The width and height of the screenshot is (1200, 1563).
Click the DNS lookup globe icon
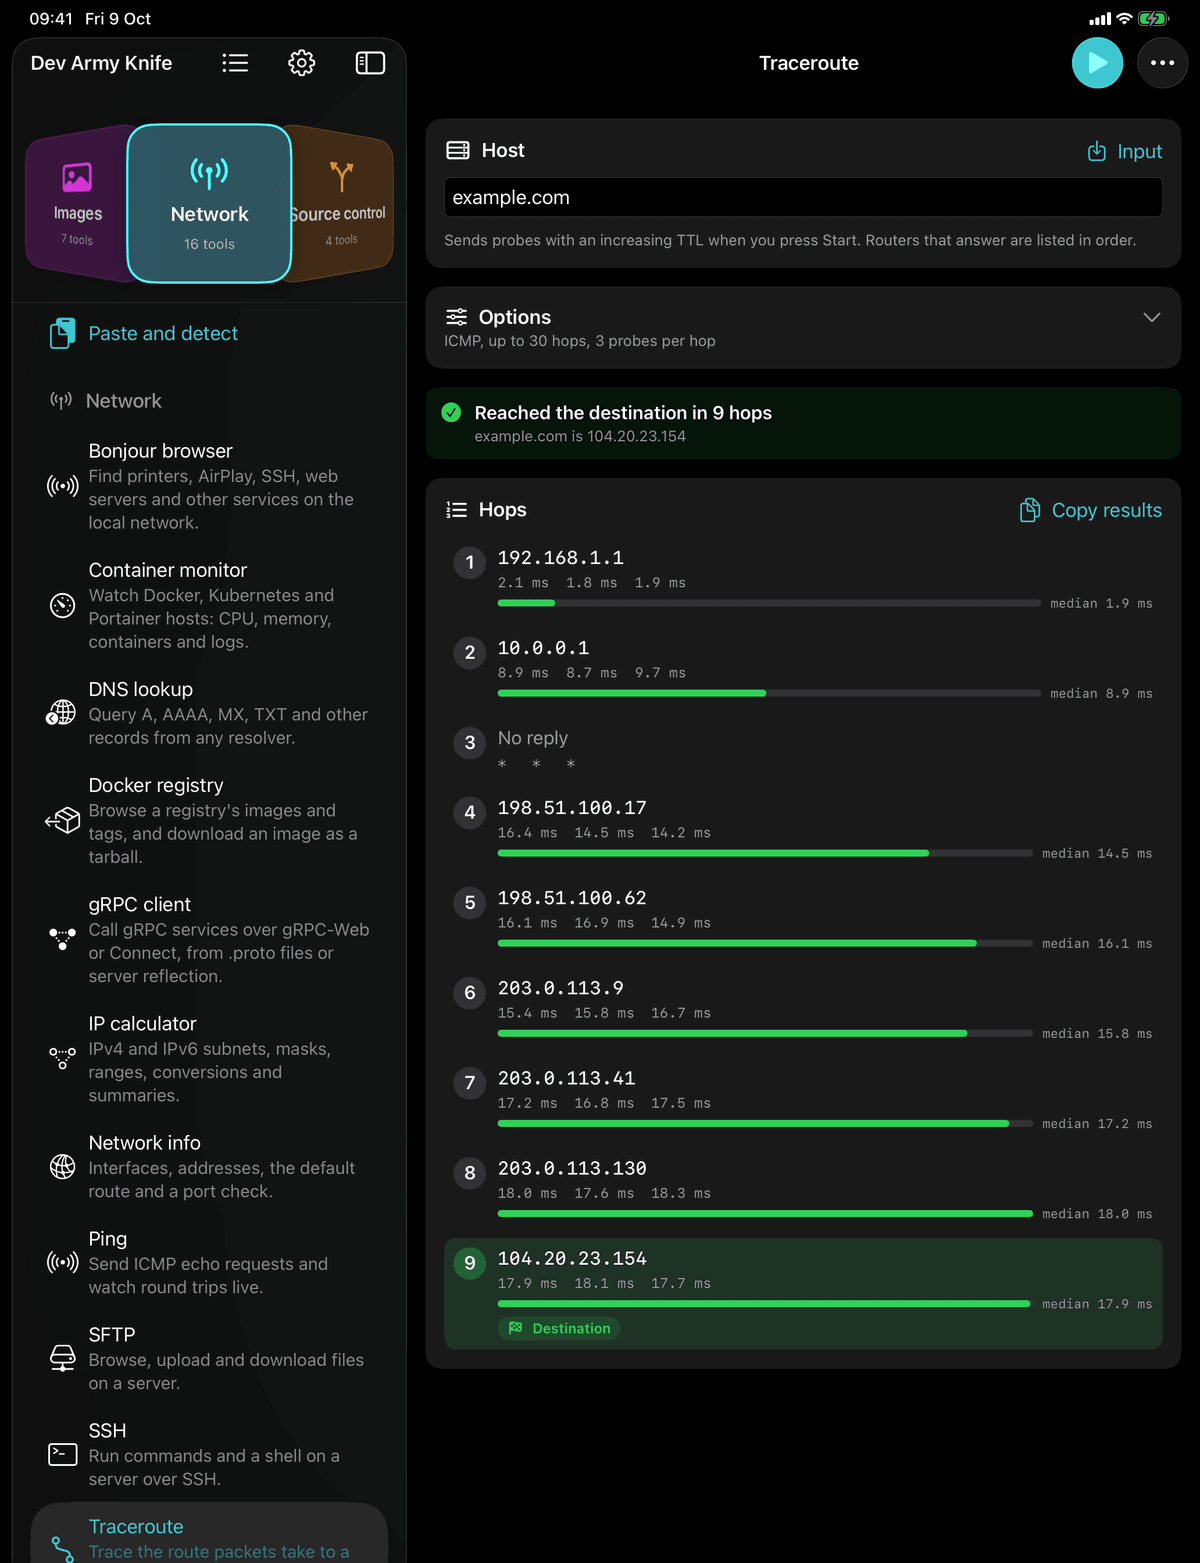(x=62, y=712)
